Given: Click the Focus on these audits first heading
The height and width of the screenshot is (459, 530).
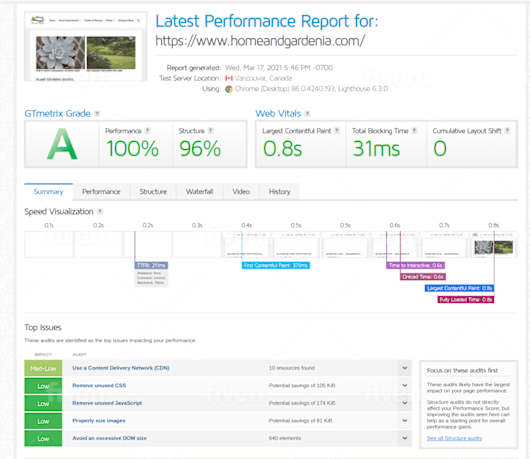Looking at the screenshot, I should click(x=462, y=370).
